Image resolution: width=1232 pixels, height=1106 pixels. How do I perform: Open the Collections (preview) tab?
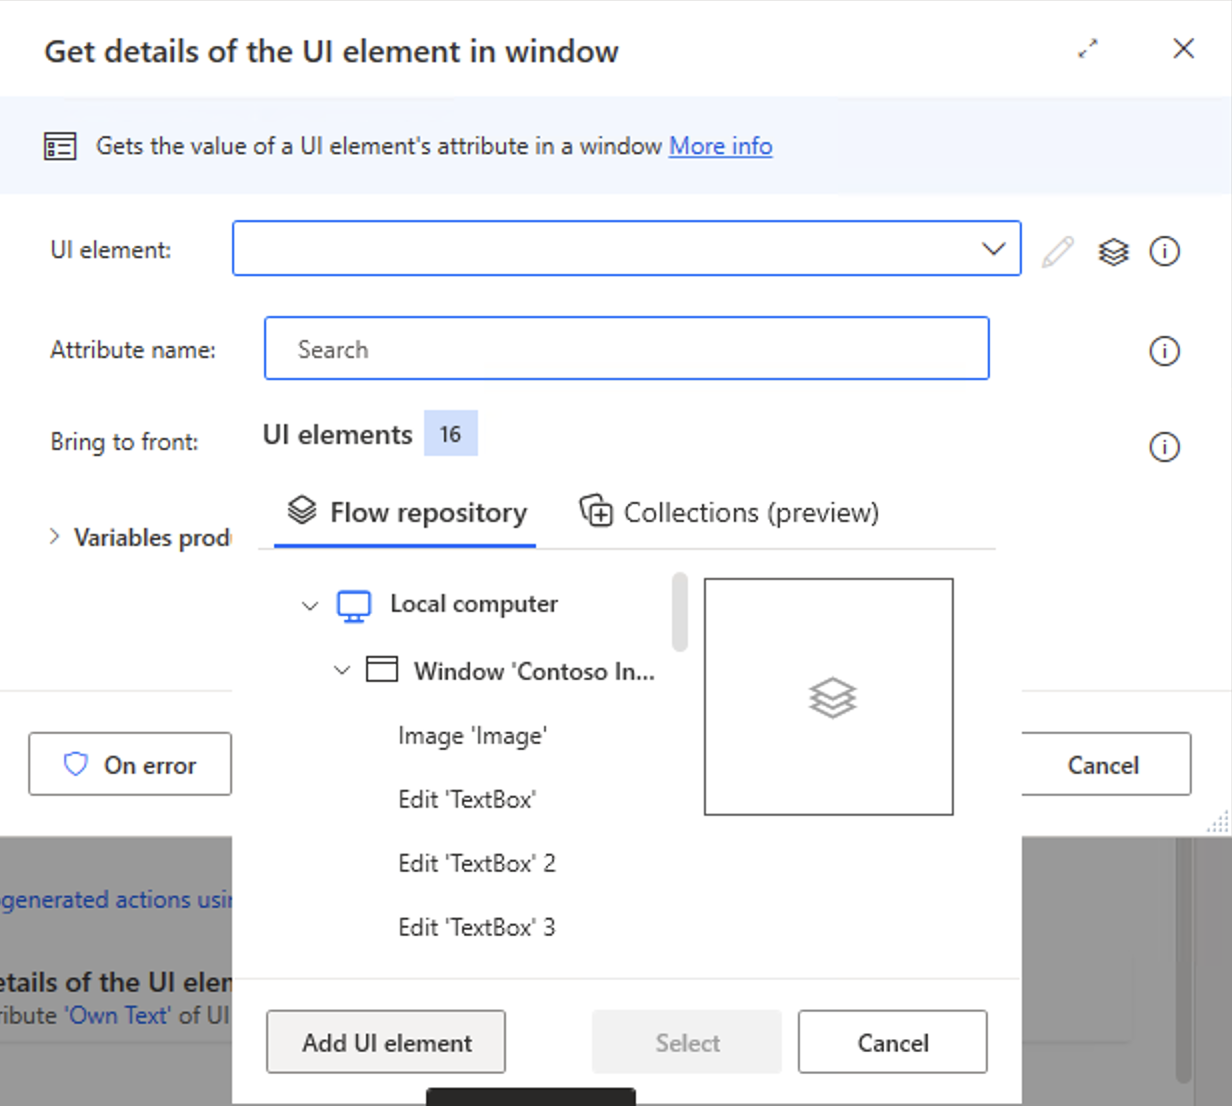click(730, 513)
